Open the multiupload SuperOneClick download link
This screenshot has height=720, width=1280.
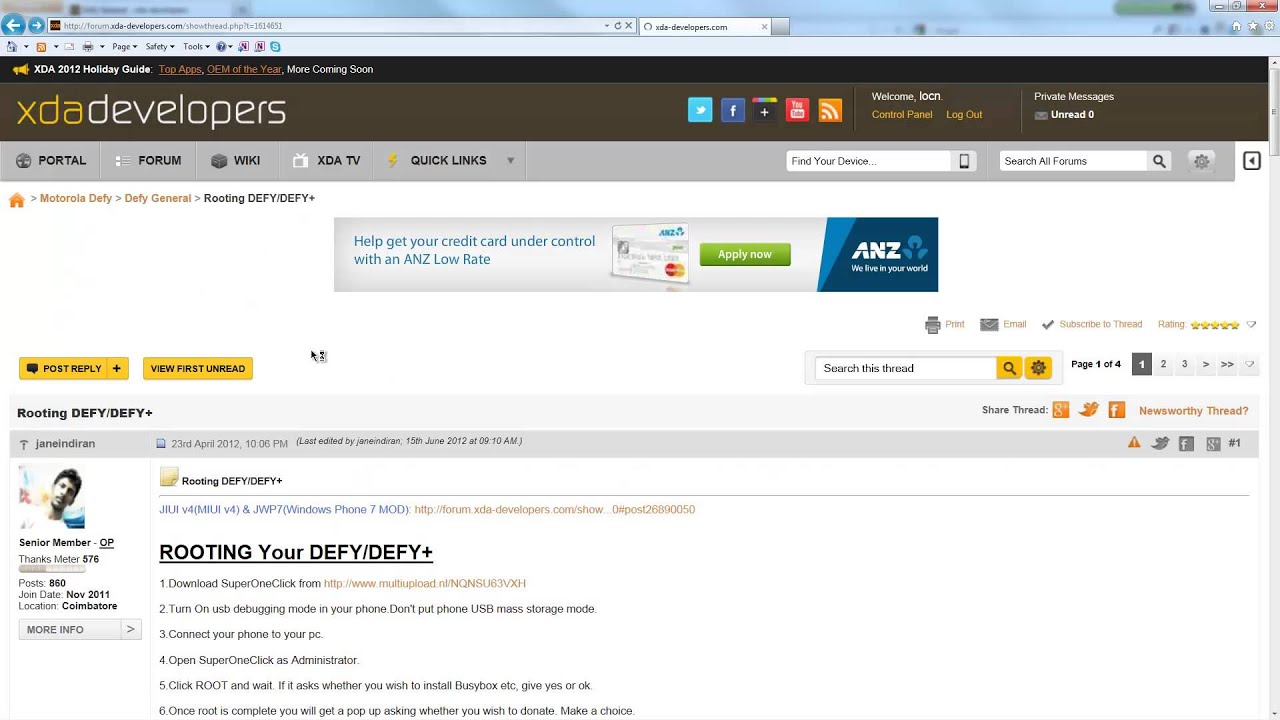(x=425, y=584)
